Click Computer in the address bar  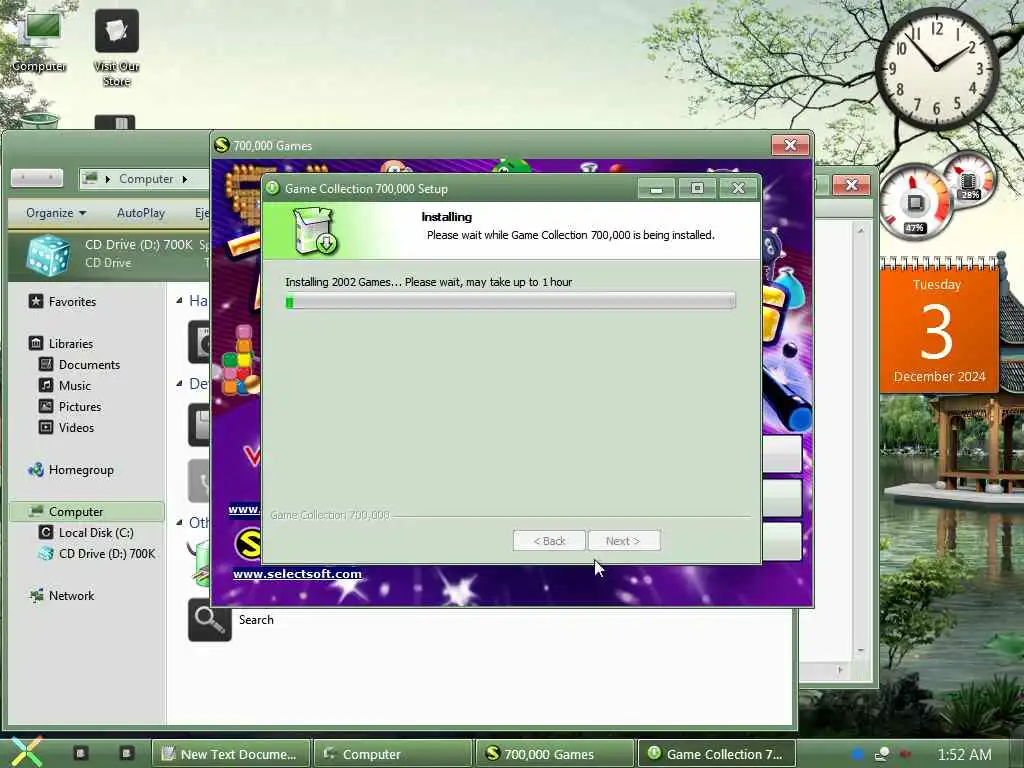coord(146,179)
